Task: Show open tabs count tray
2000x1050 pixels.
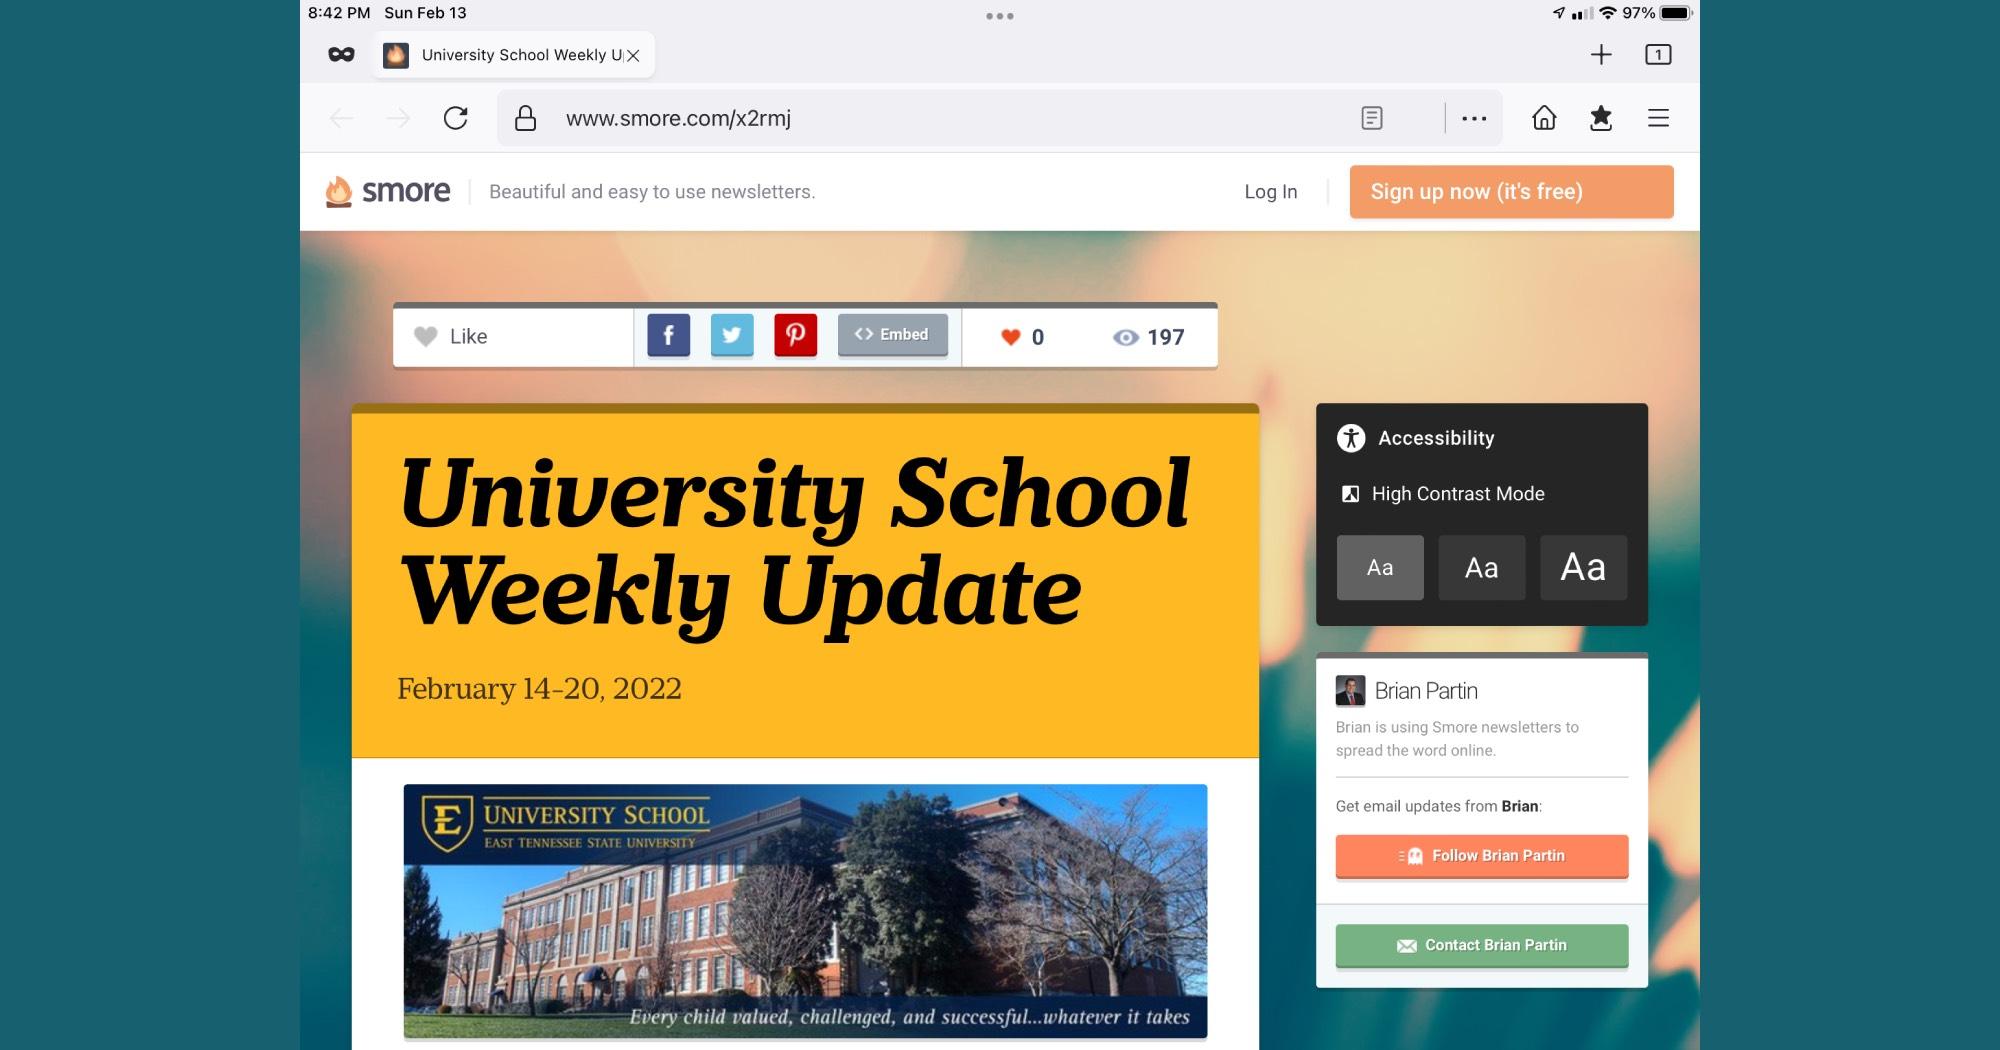Action: coord(1658,55)
